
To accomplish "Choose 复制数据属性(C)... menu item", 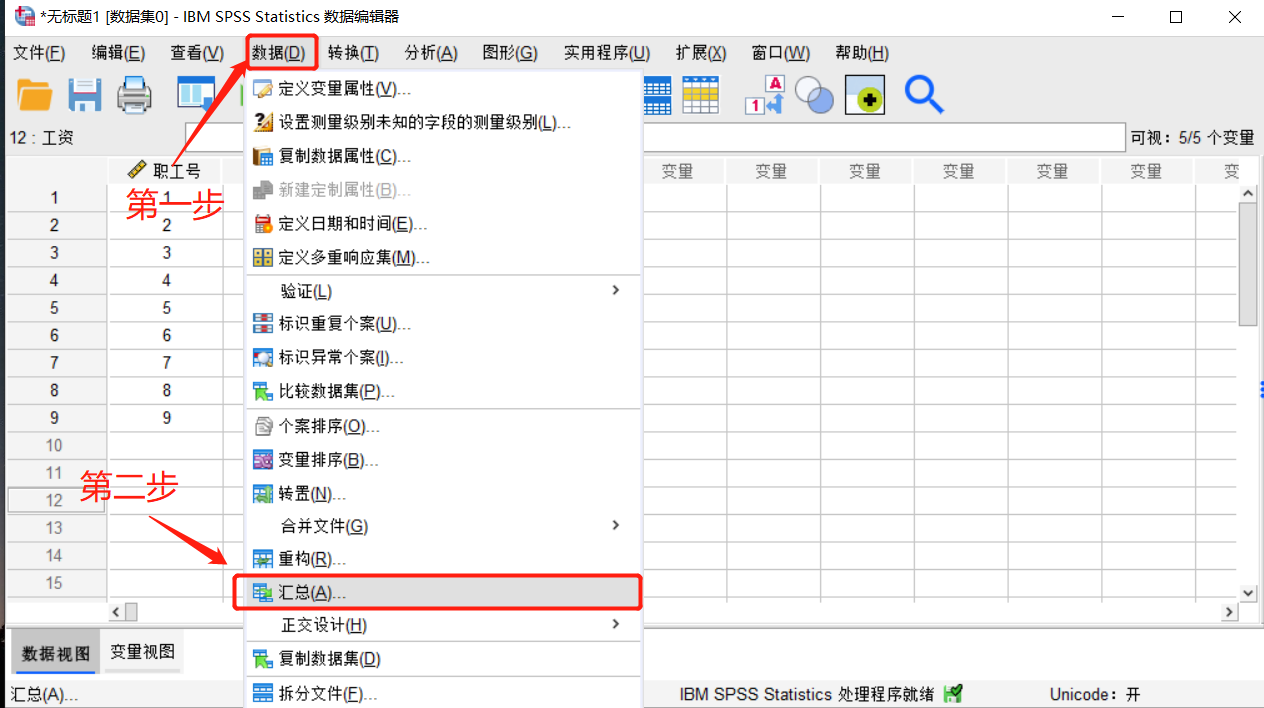I will point(443,156).
